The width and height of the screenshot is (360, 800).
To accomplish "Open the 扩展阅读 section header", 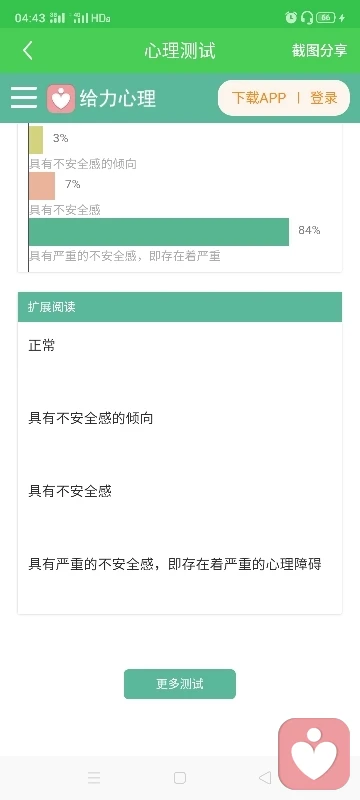I will (180, 307).
